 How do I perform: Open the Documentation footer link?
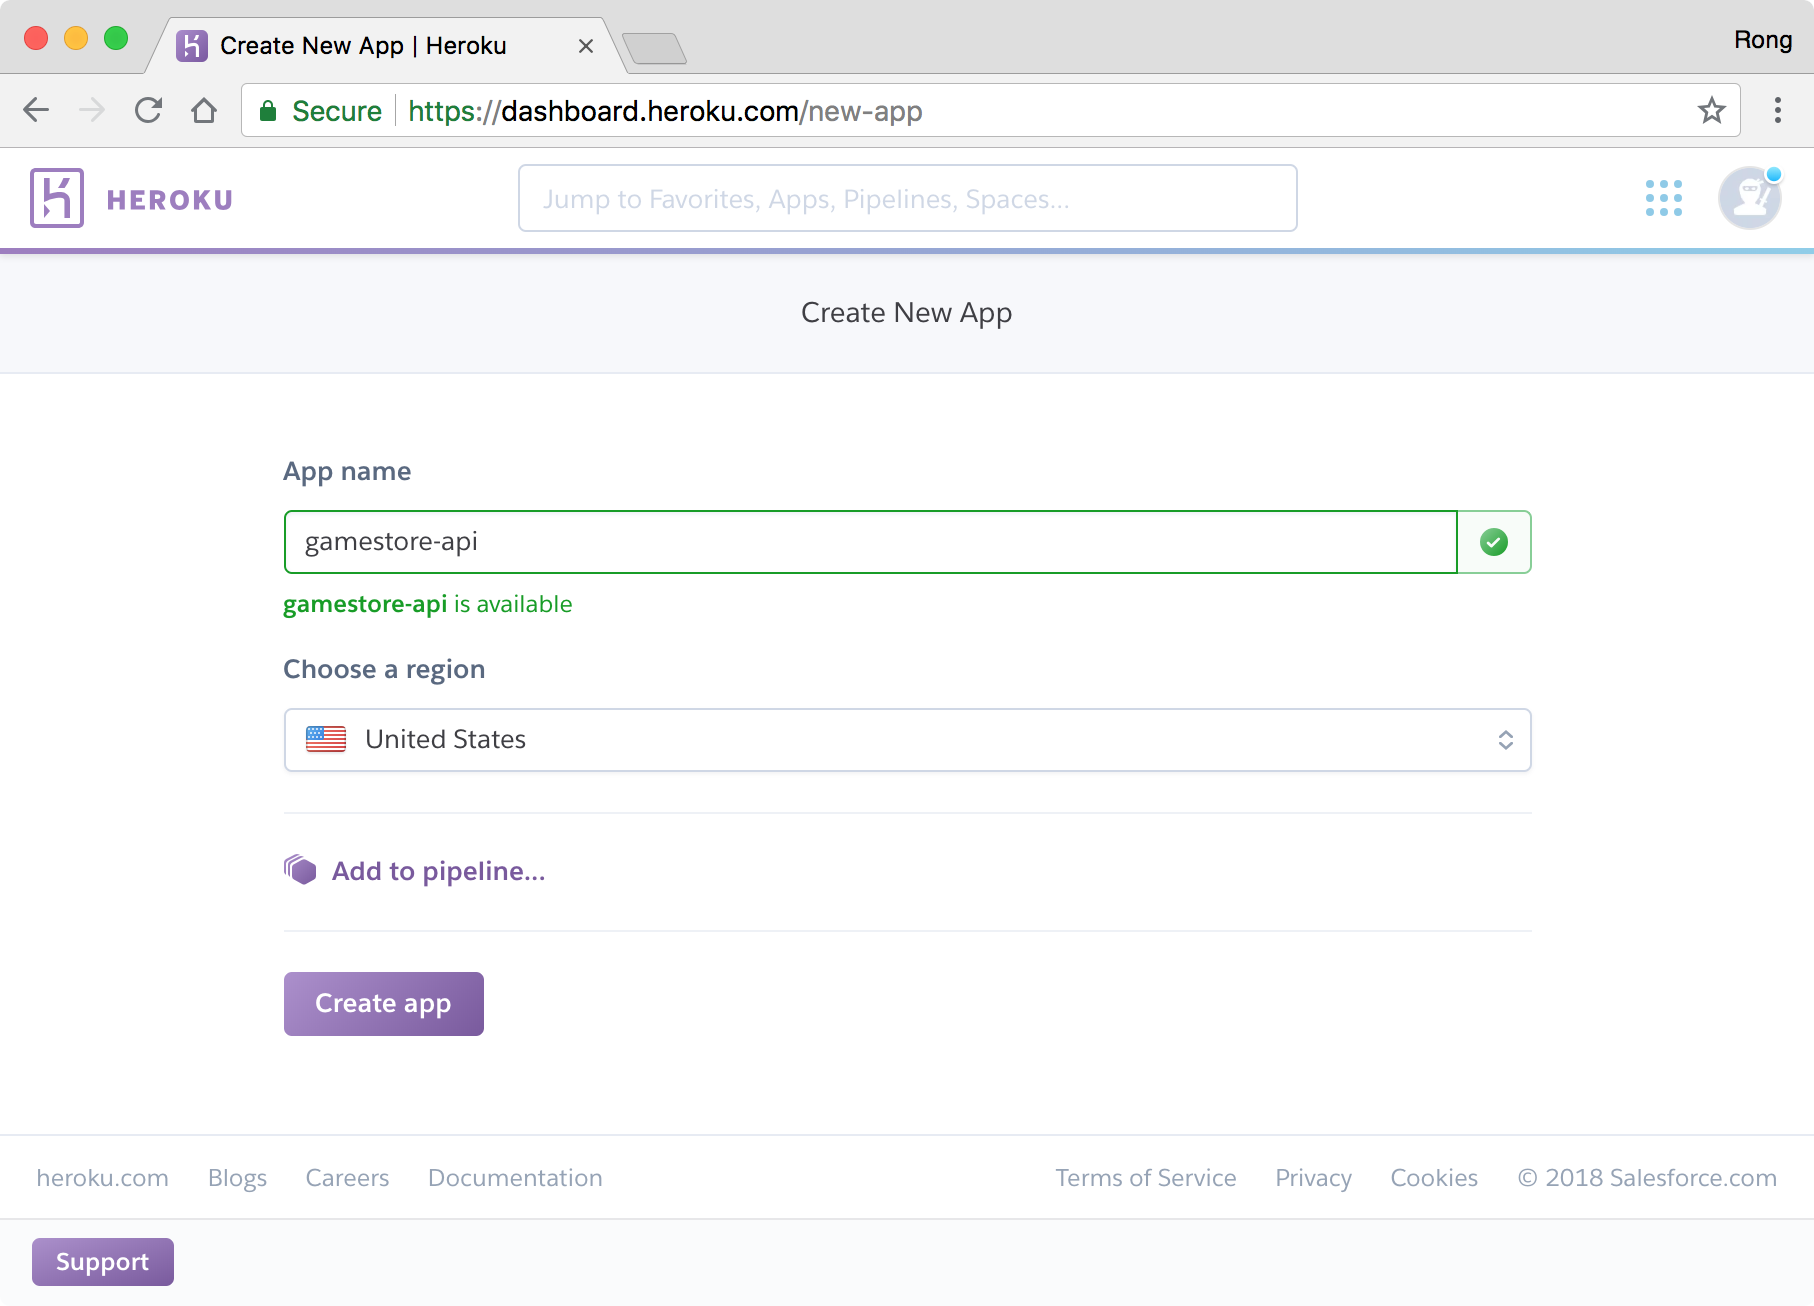(x=515, y=1178)
